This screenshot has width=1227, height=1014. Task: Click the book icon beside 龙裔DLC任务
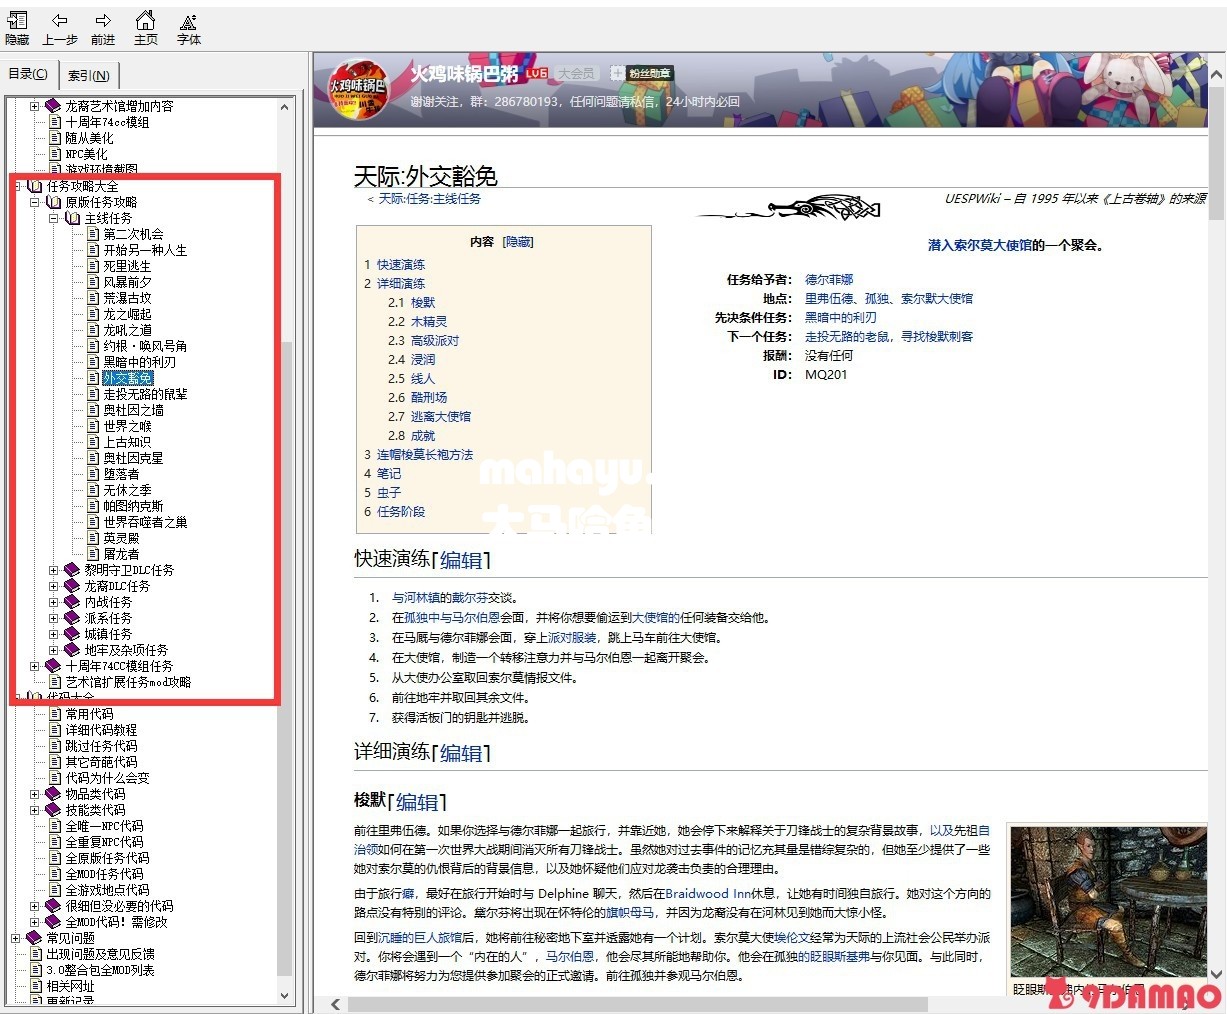pyautogui.click(x=72, y=586)
